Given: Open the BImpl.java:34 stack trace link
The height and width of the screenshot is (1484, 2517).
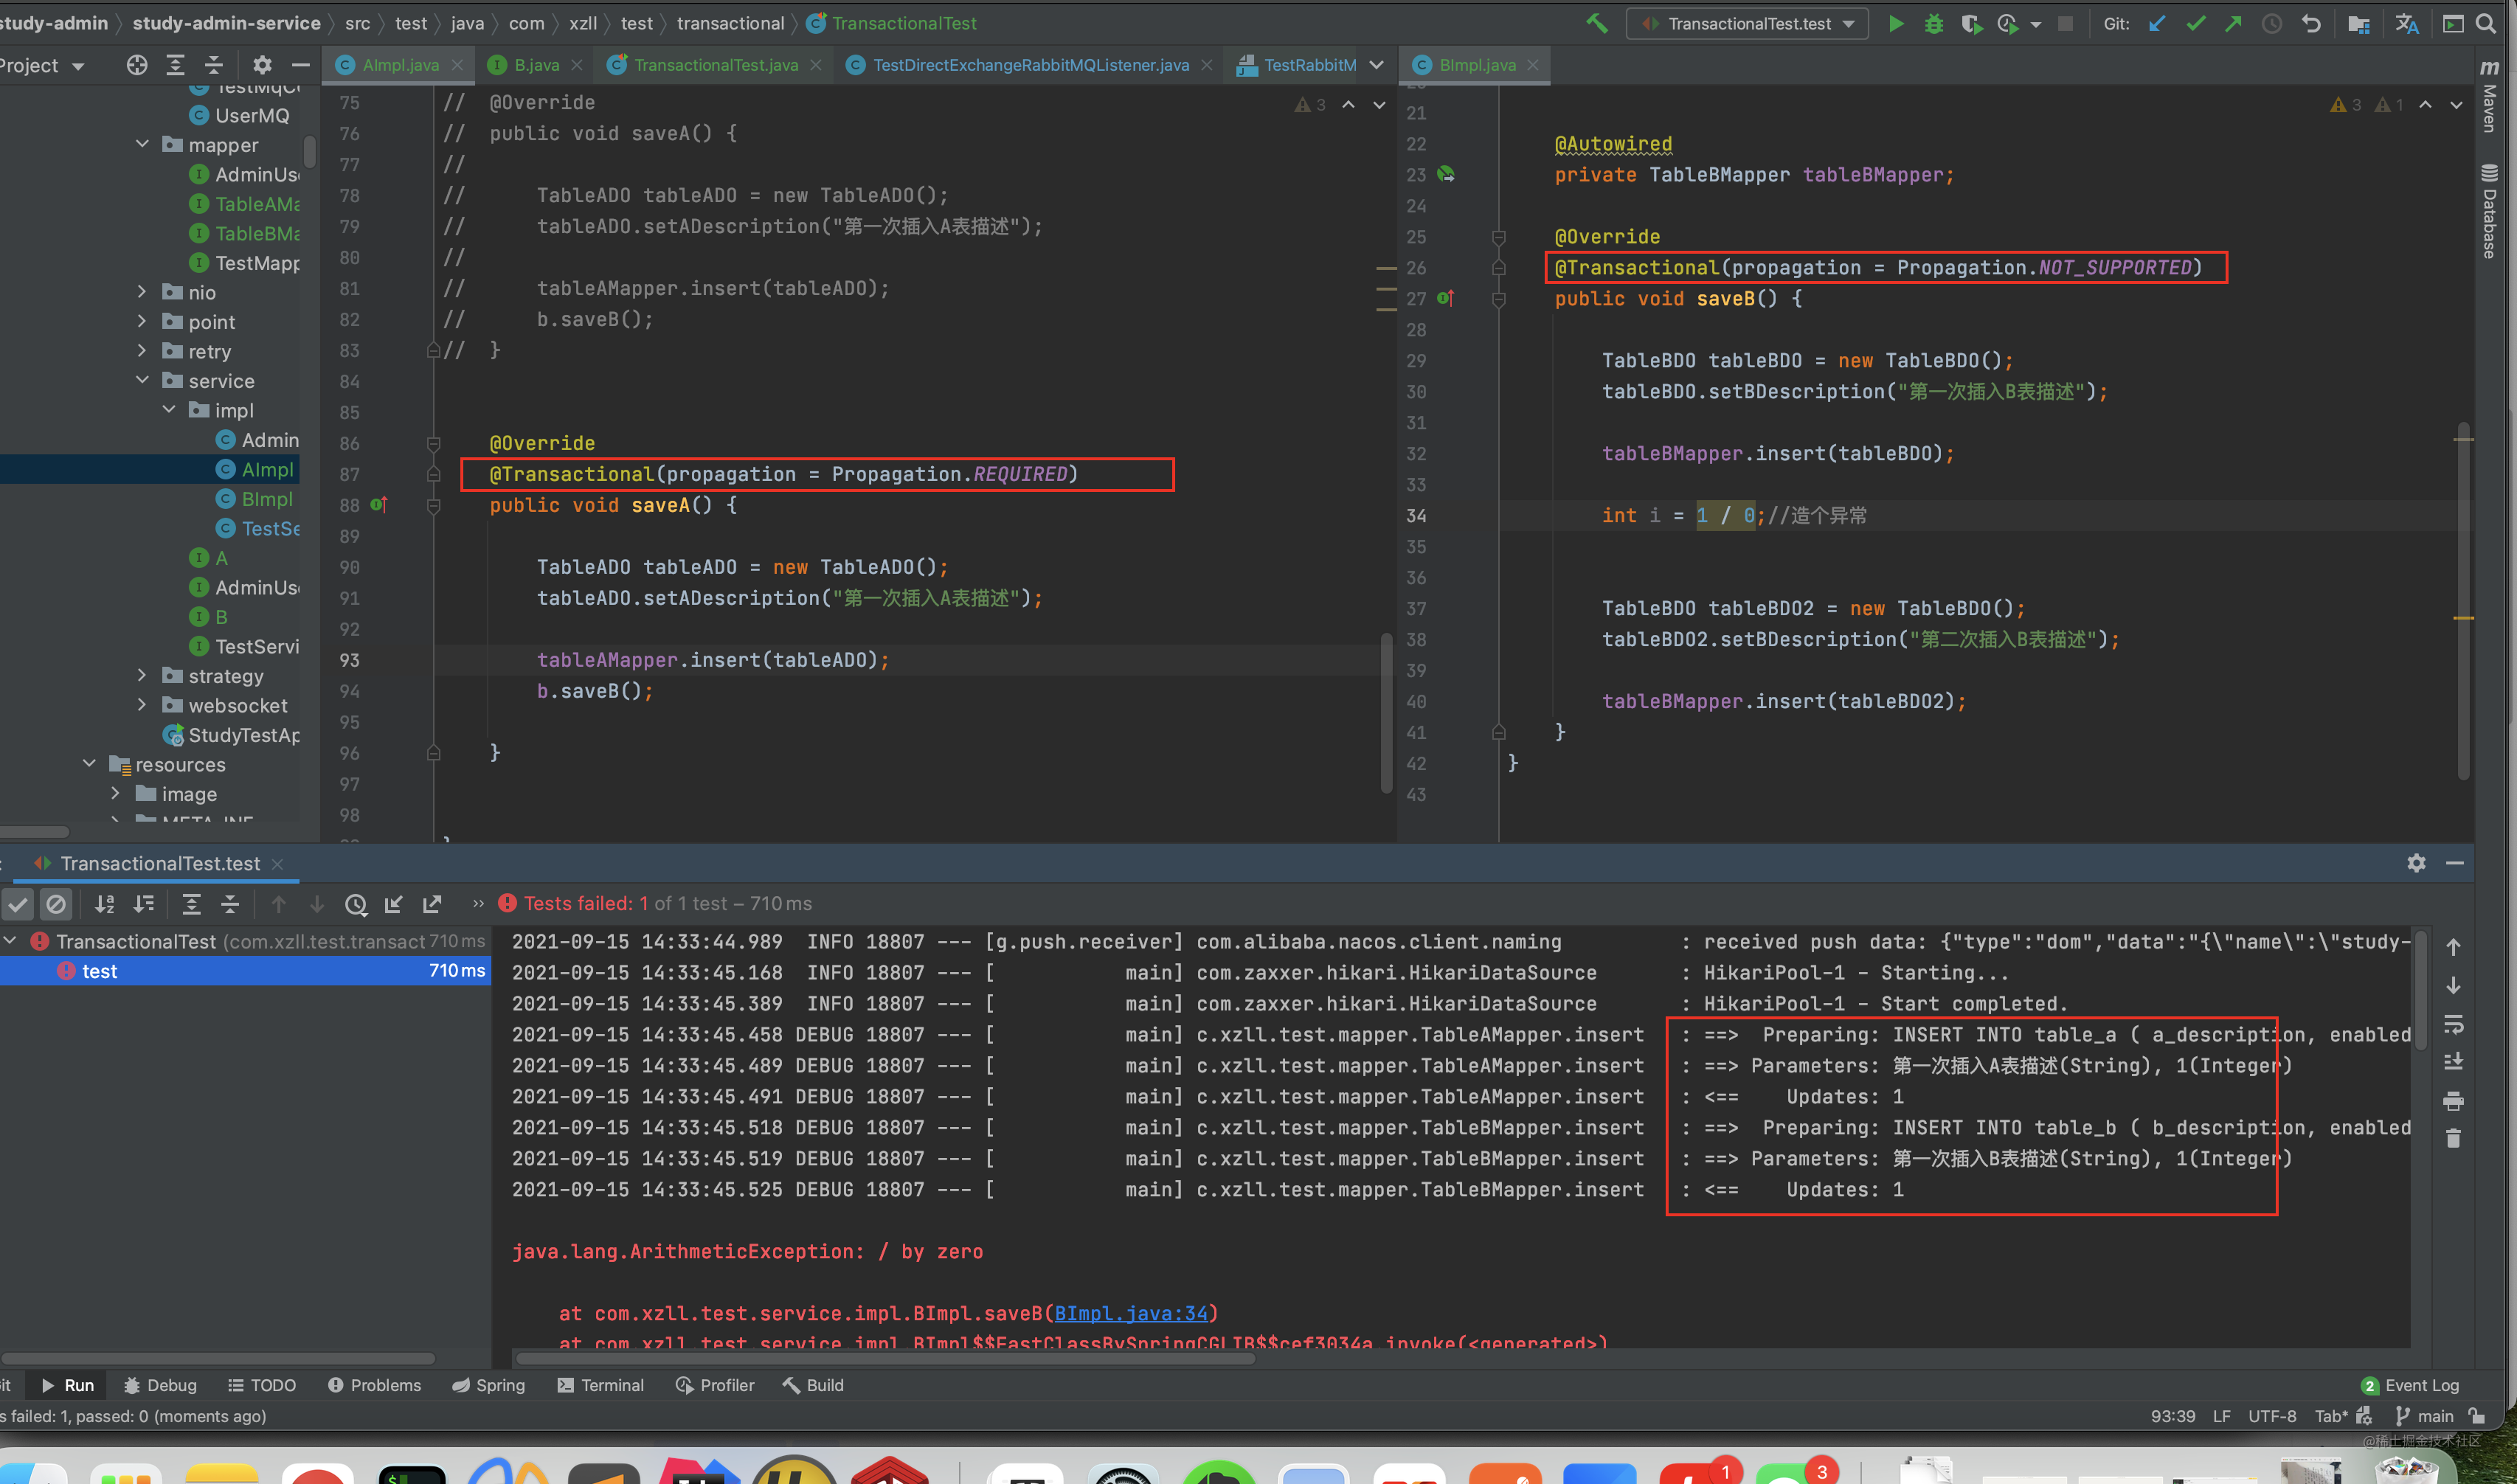Looking at the screenshot, I should (x=1131, y=1313).
